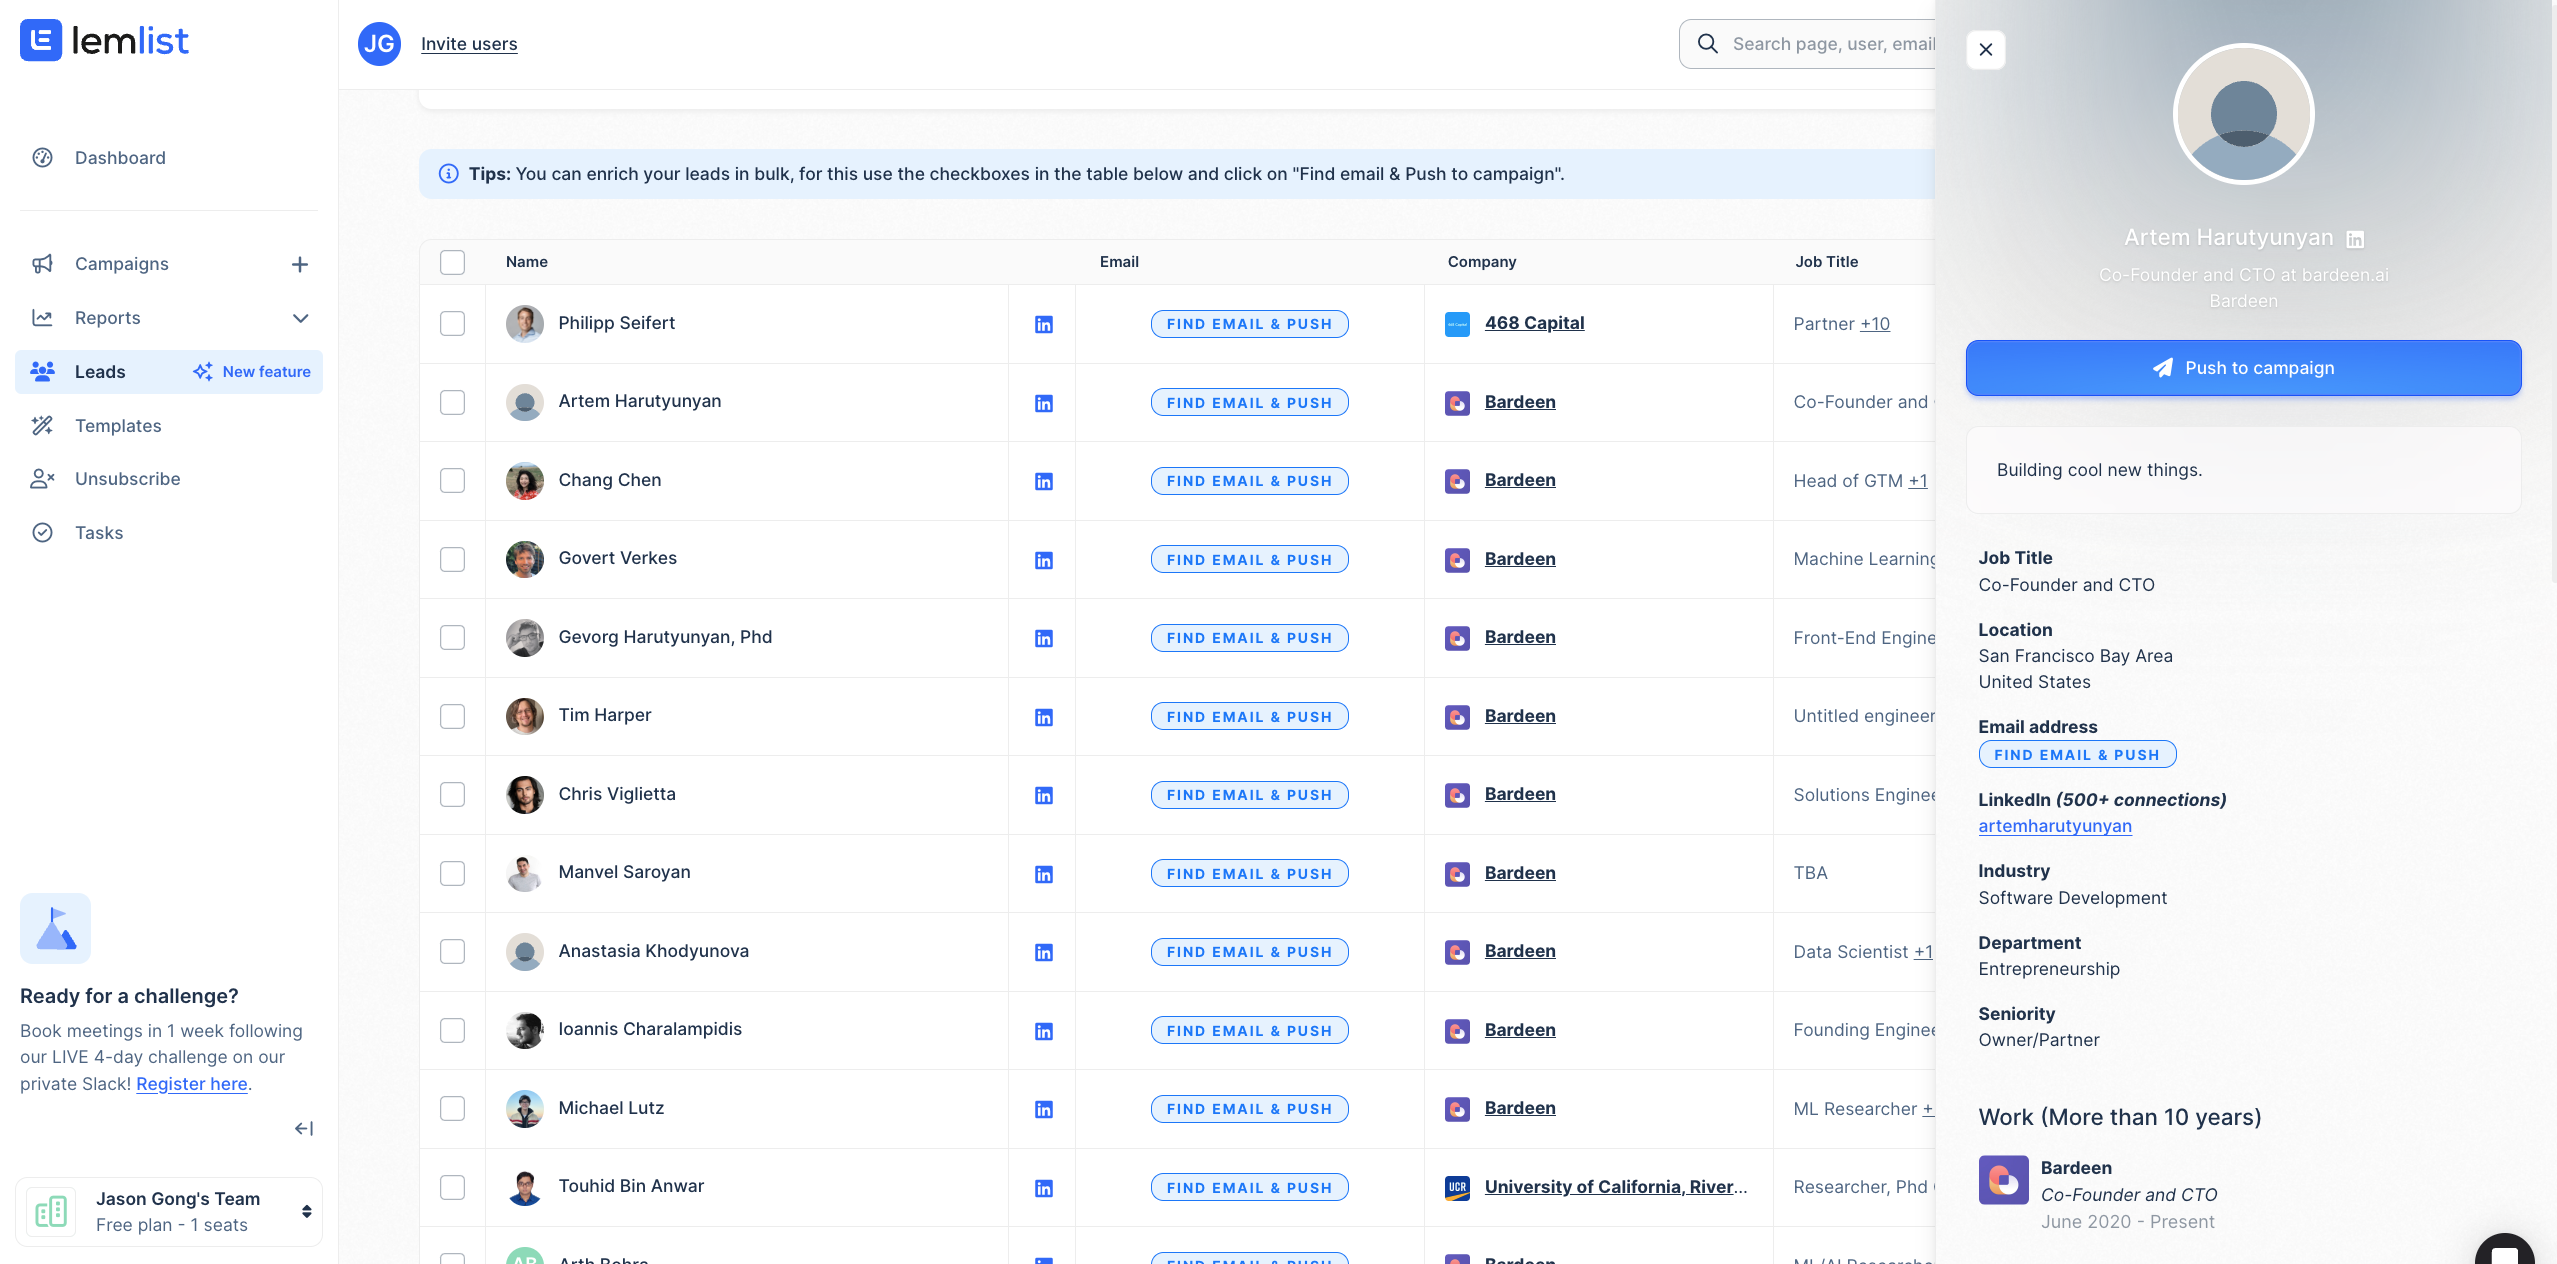Open Jason Gong's Team switcher dropdown
This screenshot has height=1264, width=2557.
pos(306,1211)
